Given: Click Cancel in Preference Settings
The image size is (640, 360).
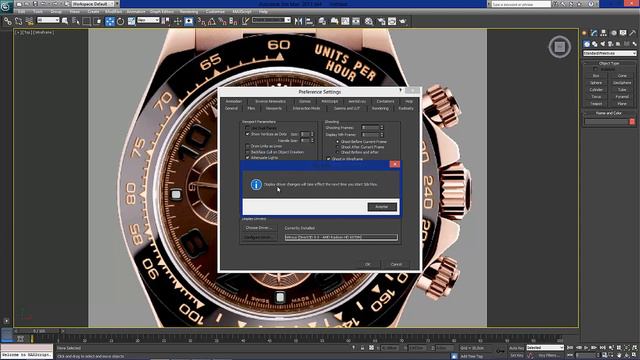Looking at the screenshot, I should click(396, 264).
